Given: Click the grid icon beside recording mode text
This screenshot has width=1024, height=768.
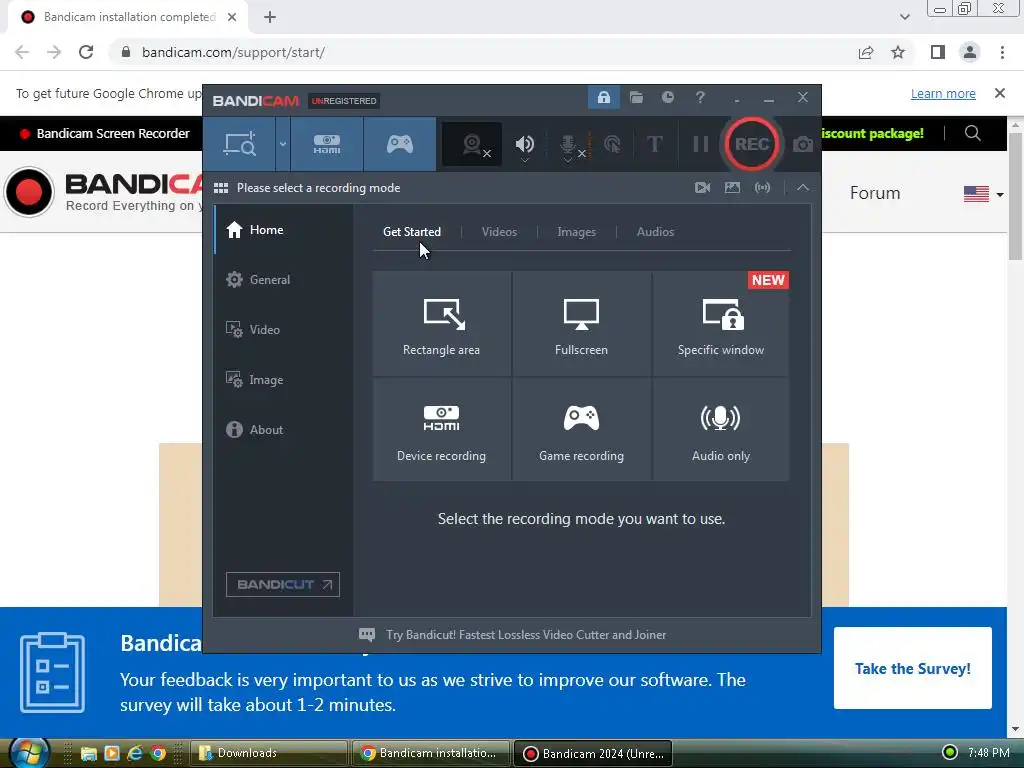Looking at the screenshot, I should 221,188.
